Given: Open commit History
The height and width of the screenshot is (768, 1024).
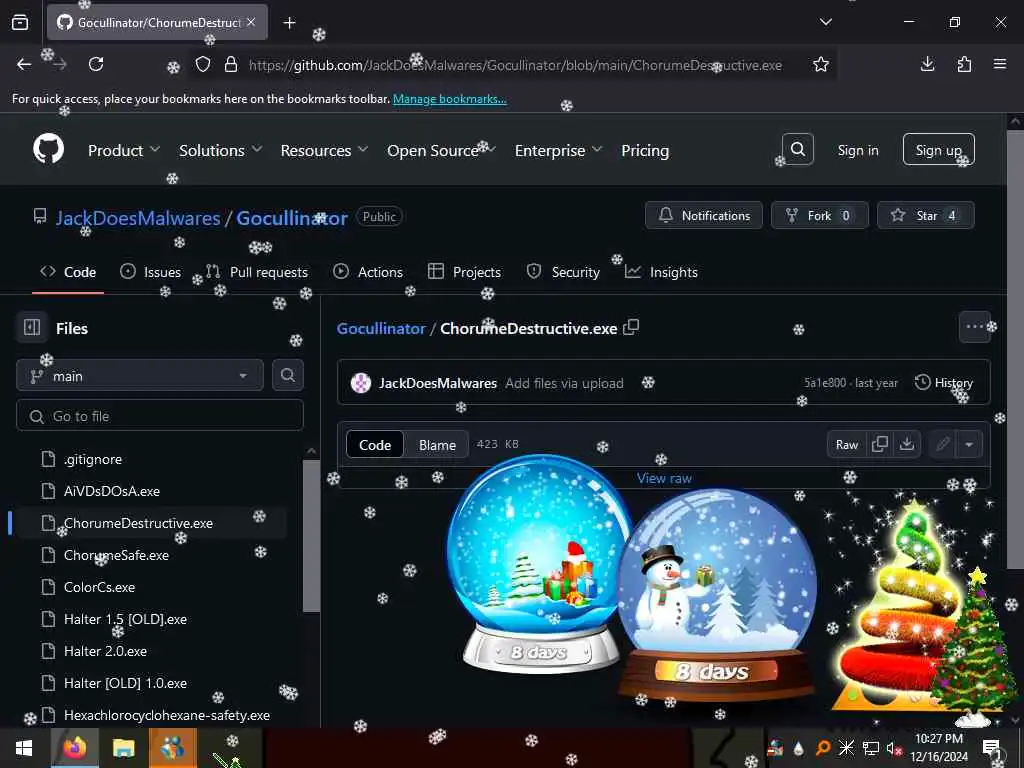Looking at the screenshot, I should click(x=944, y=383).
